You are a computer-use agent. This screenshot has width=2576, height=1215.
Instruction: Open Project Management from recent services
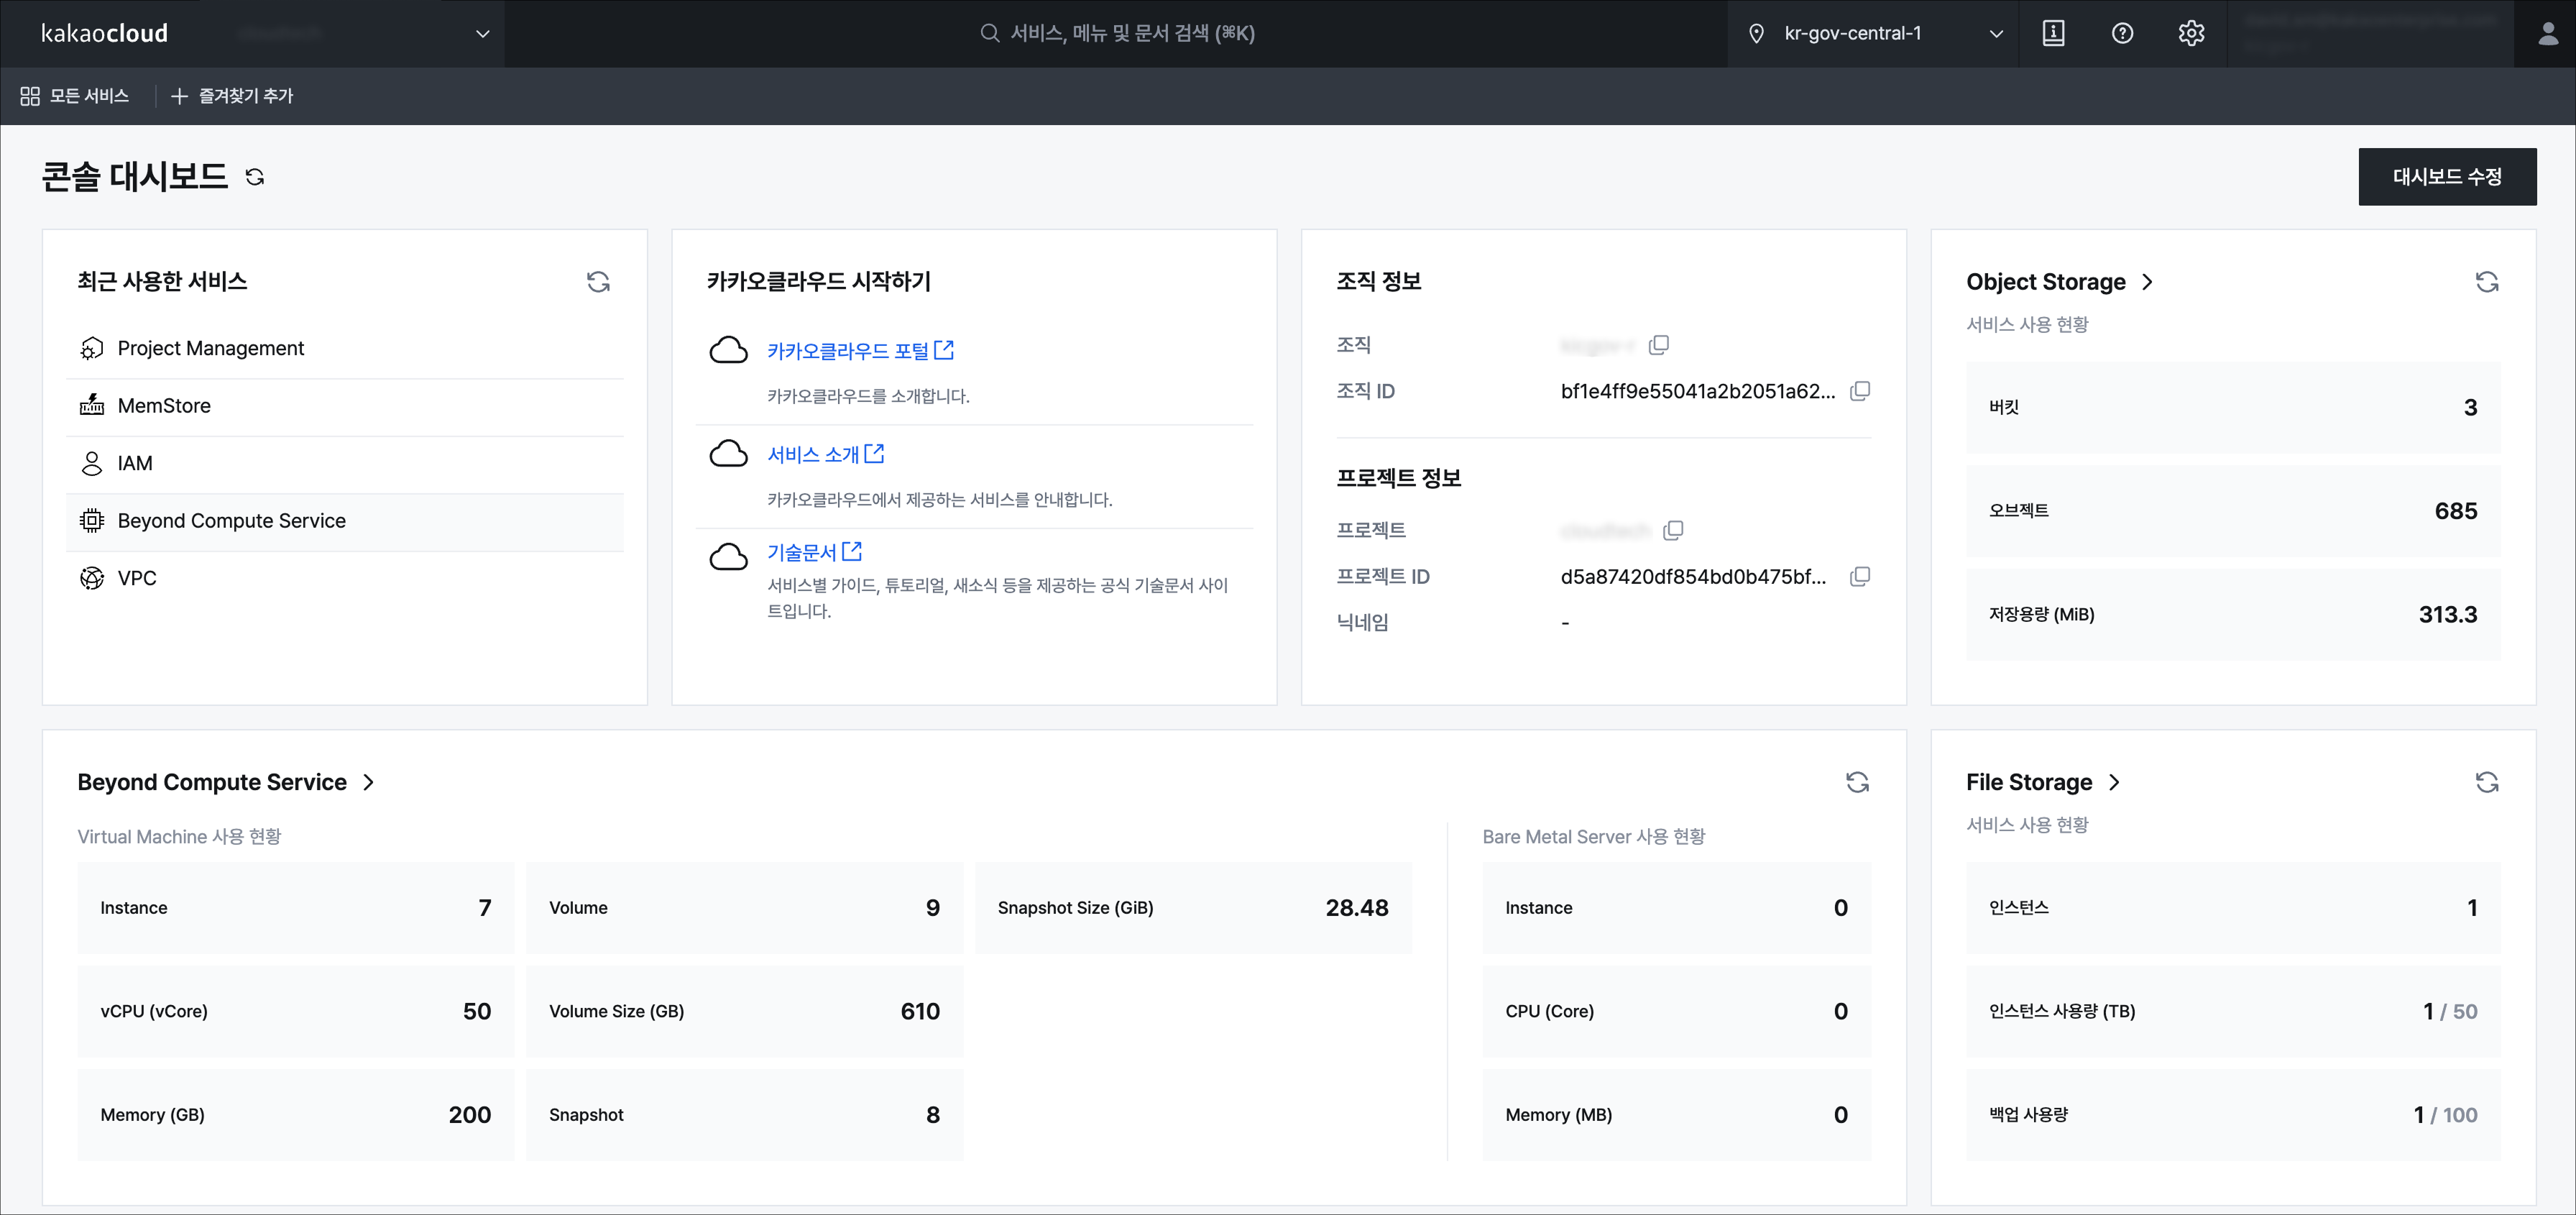pyautogui.click(x=345, y=348)
